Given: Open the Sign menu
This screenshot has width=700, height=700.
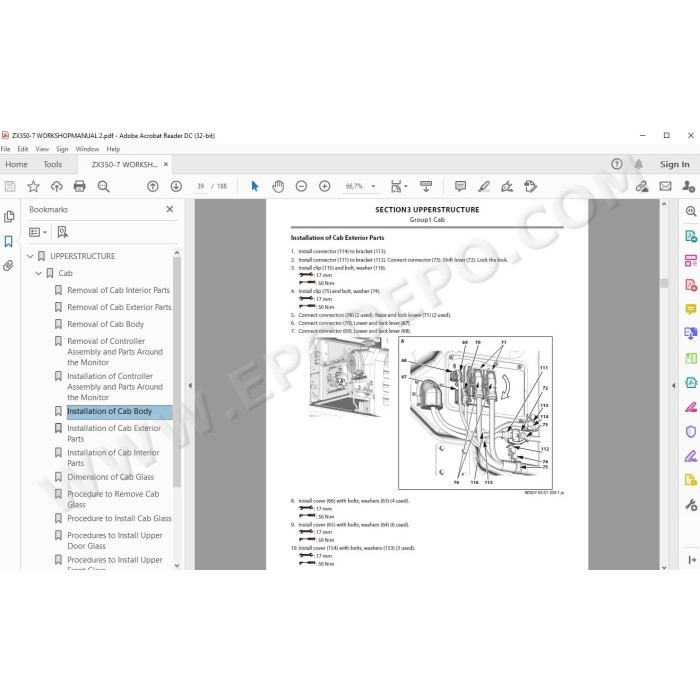Looking at the screenshot, I should (x=62, y=149).
